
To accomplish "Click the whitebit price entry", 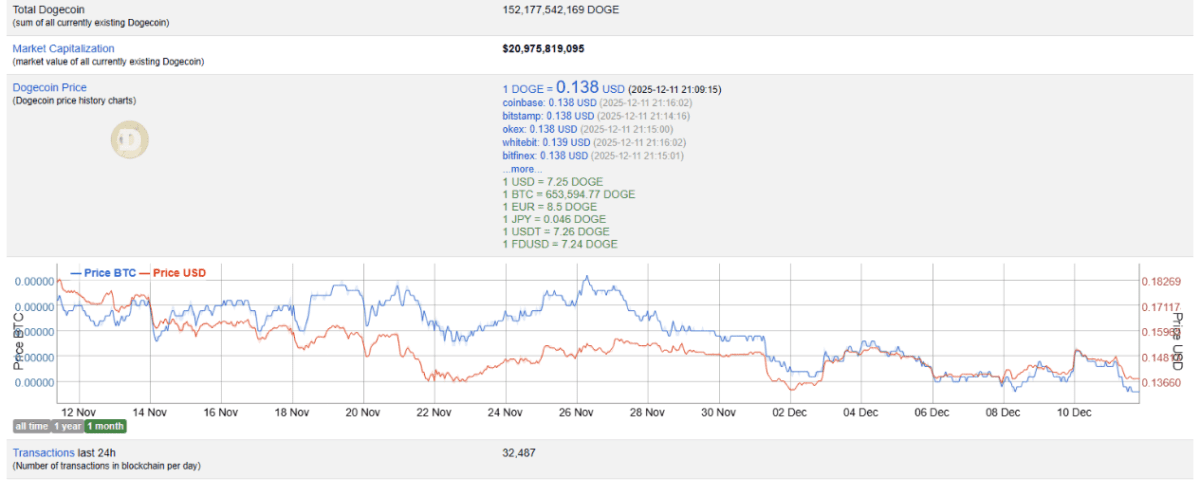I will coord(540,143).
